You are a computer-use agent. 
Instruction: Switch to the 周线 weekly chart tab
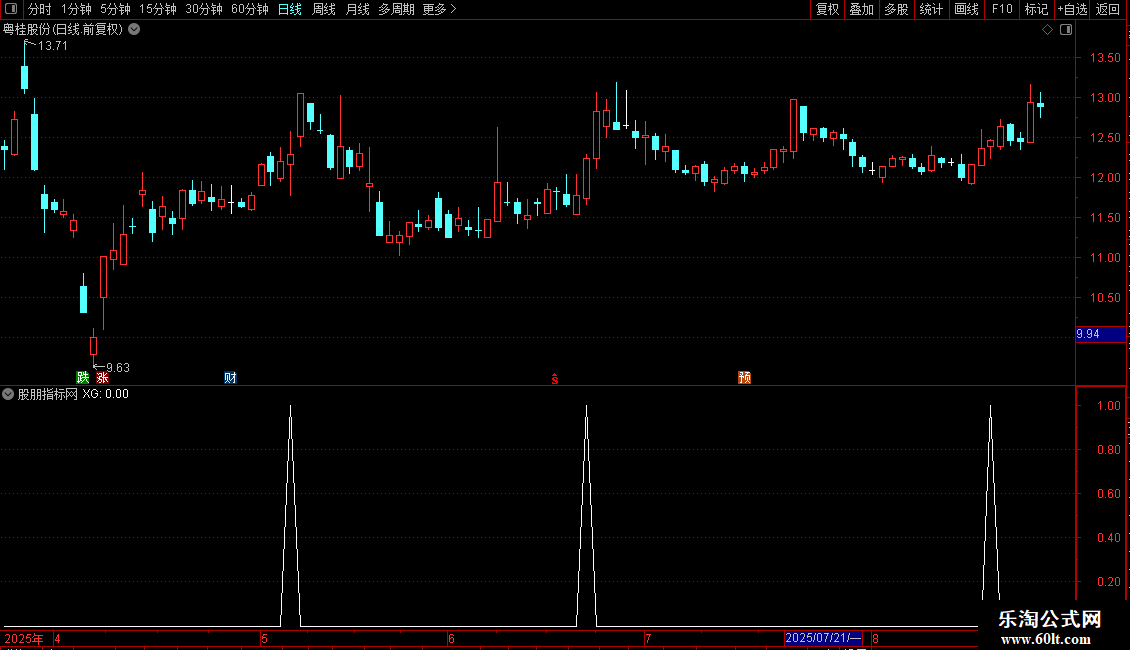coord(324,9)
